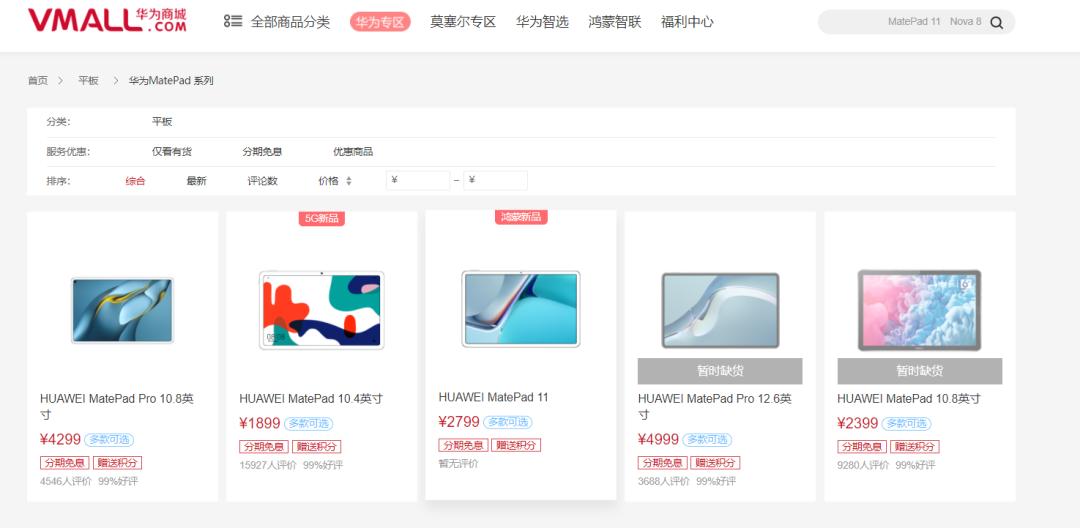Click the ¥2799 price

(459, 421)
